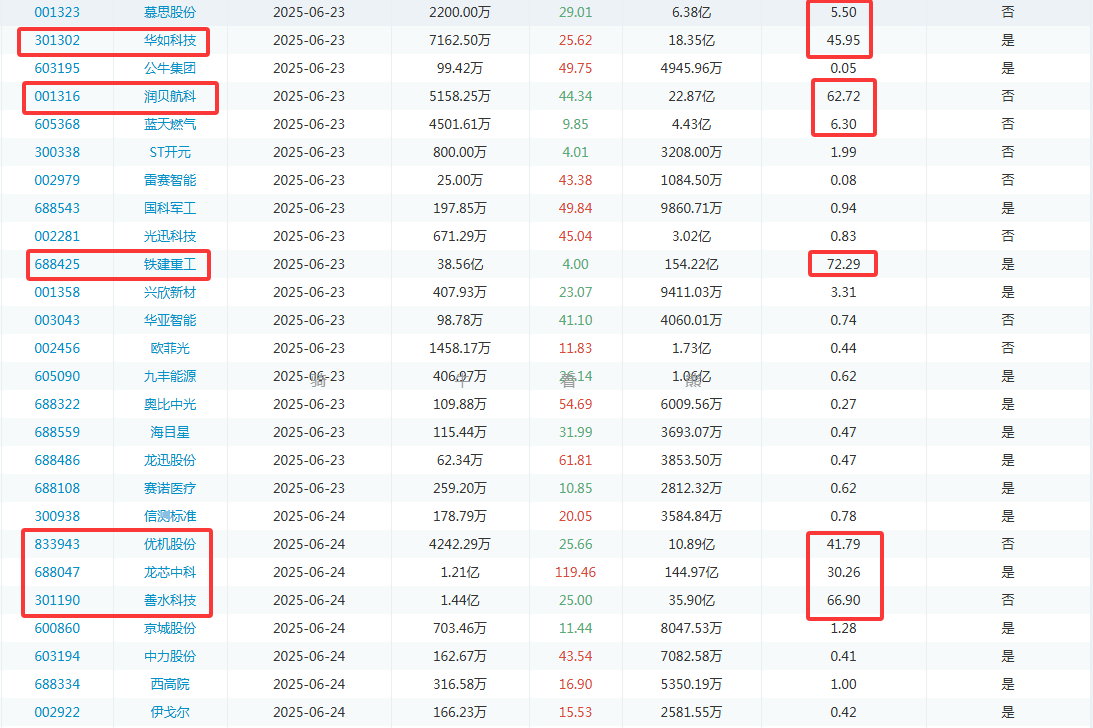Click the 慕思股份 stock name

point(170,13)
